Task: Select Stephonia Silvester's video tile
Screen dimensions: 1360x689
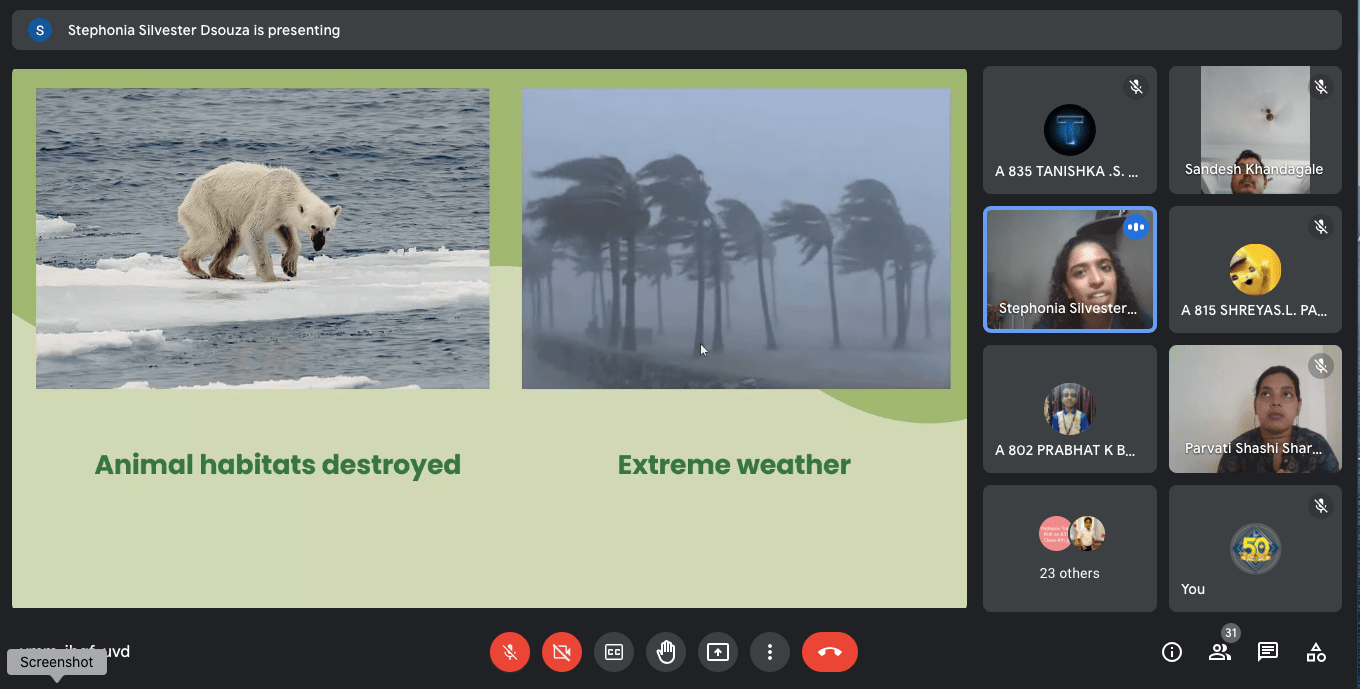Action: tap(1069, 269)
